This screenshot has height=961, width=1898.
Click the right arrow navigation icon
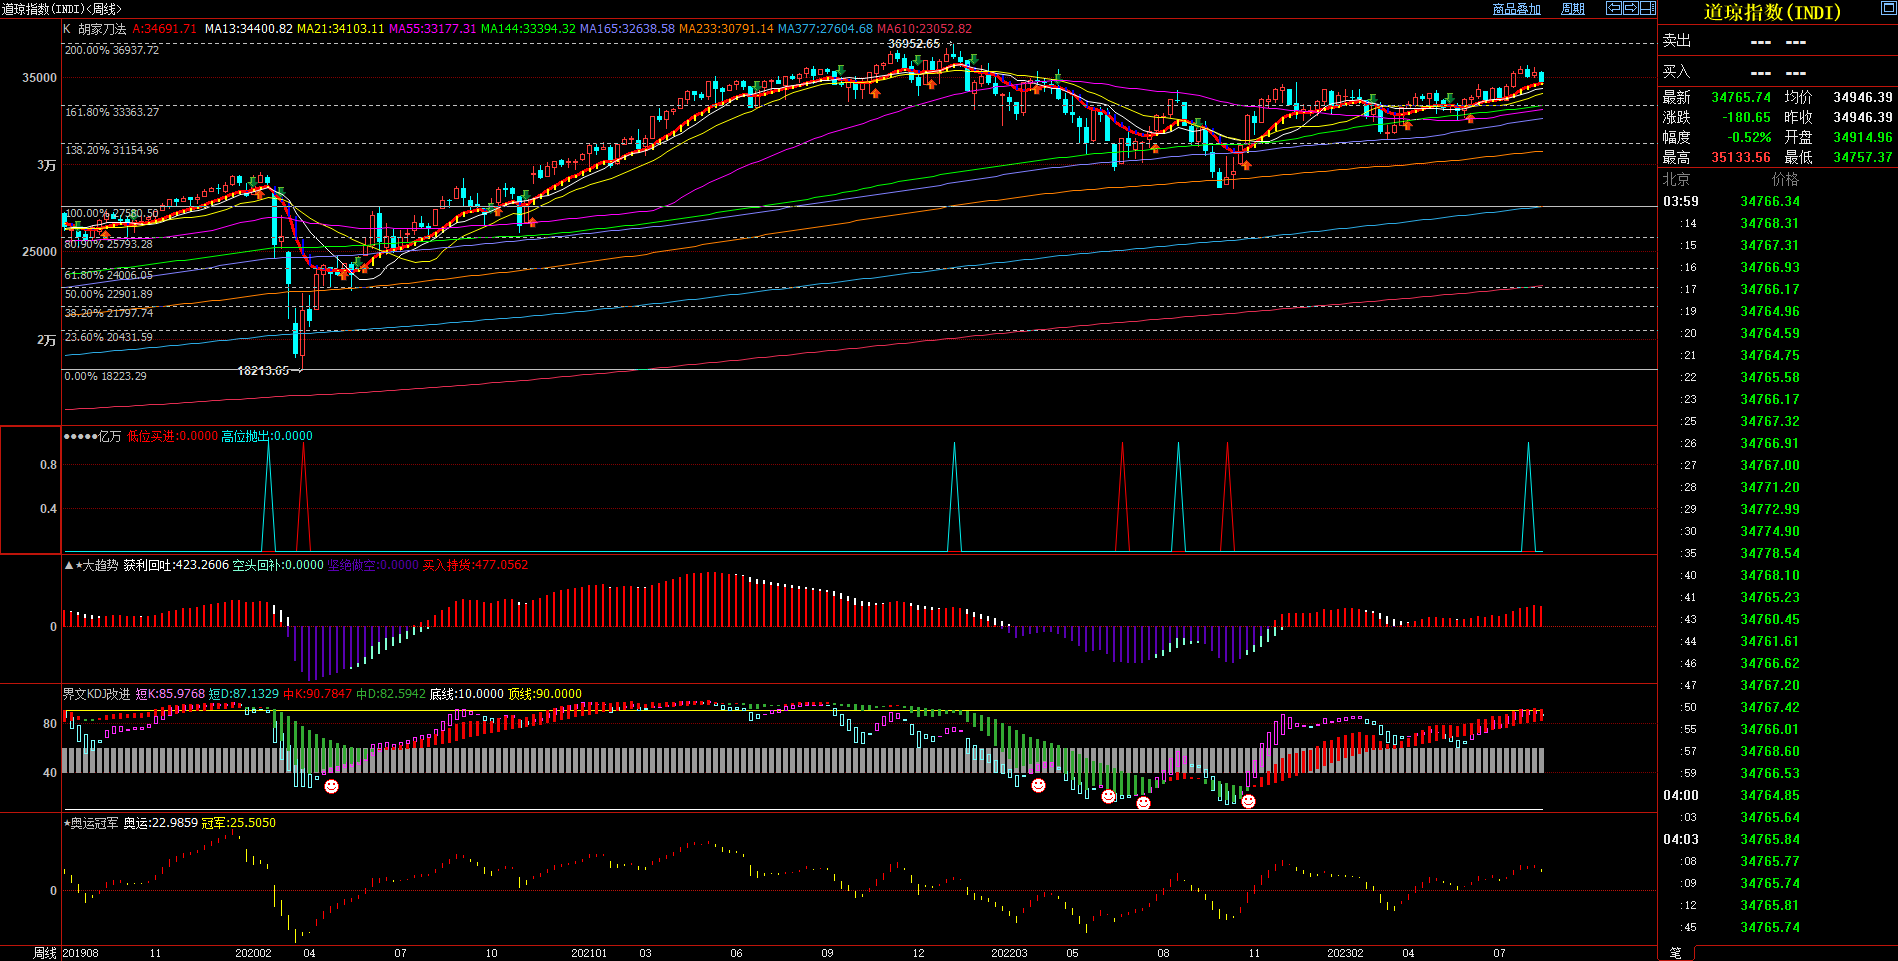[x=1631, y=8]
